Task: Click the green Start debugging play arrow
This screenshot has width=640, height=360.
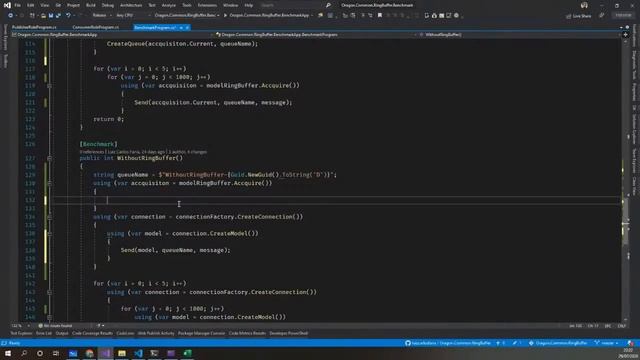Action: 225,16
